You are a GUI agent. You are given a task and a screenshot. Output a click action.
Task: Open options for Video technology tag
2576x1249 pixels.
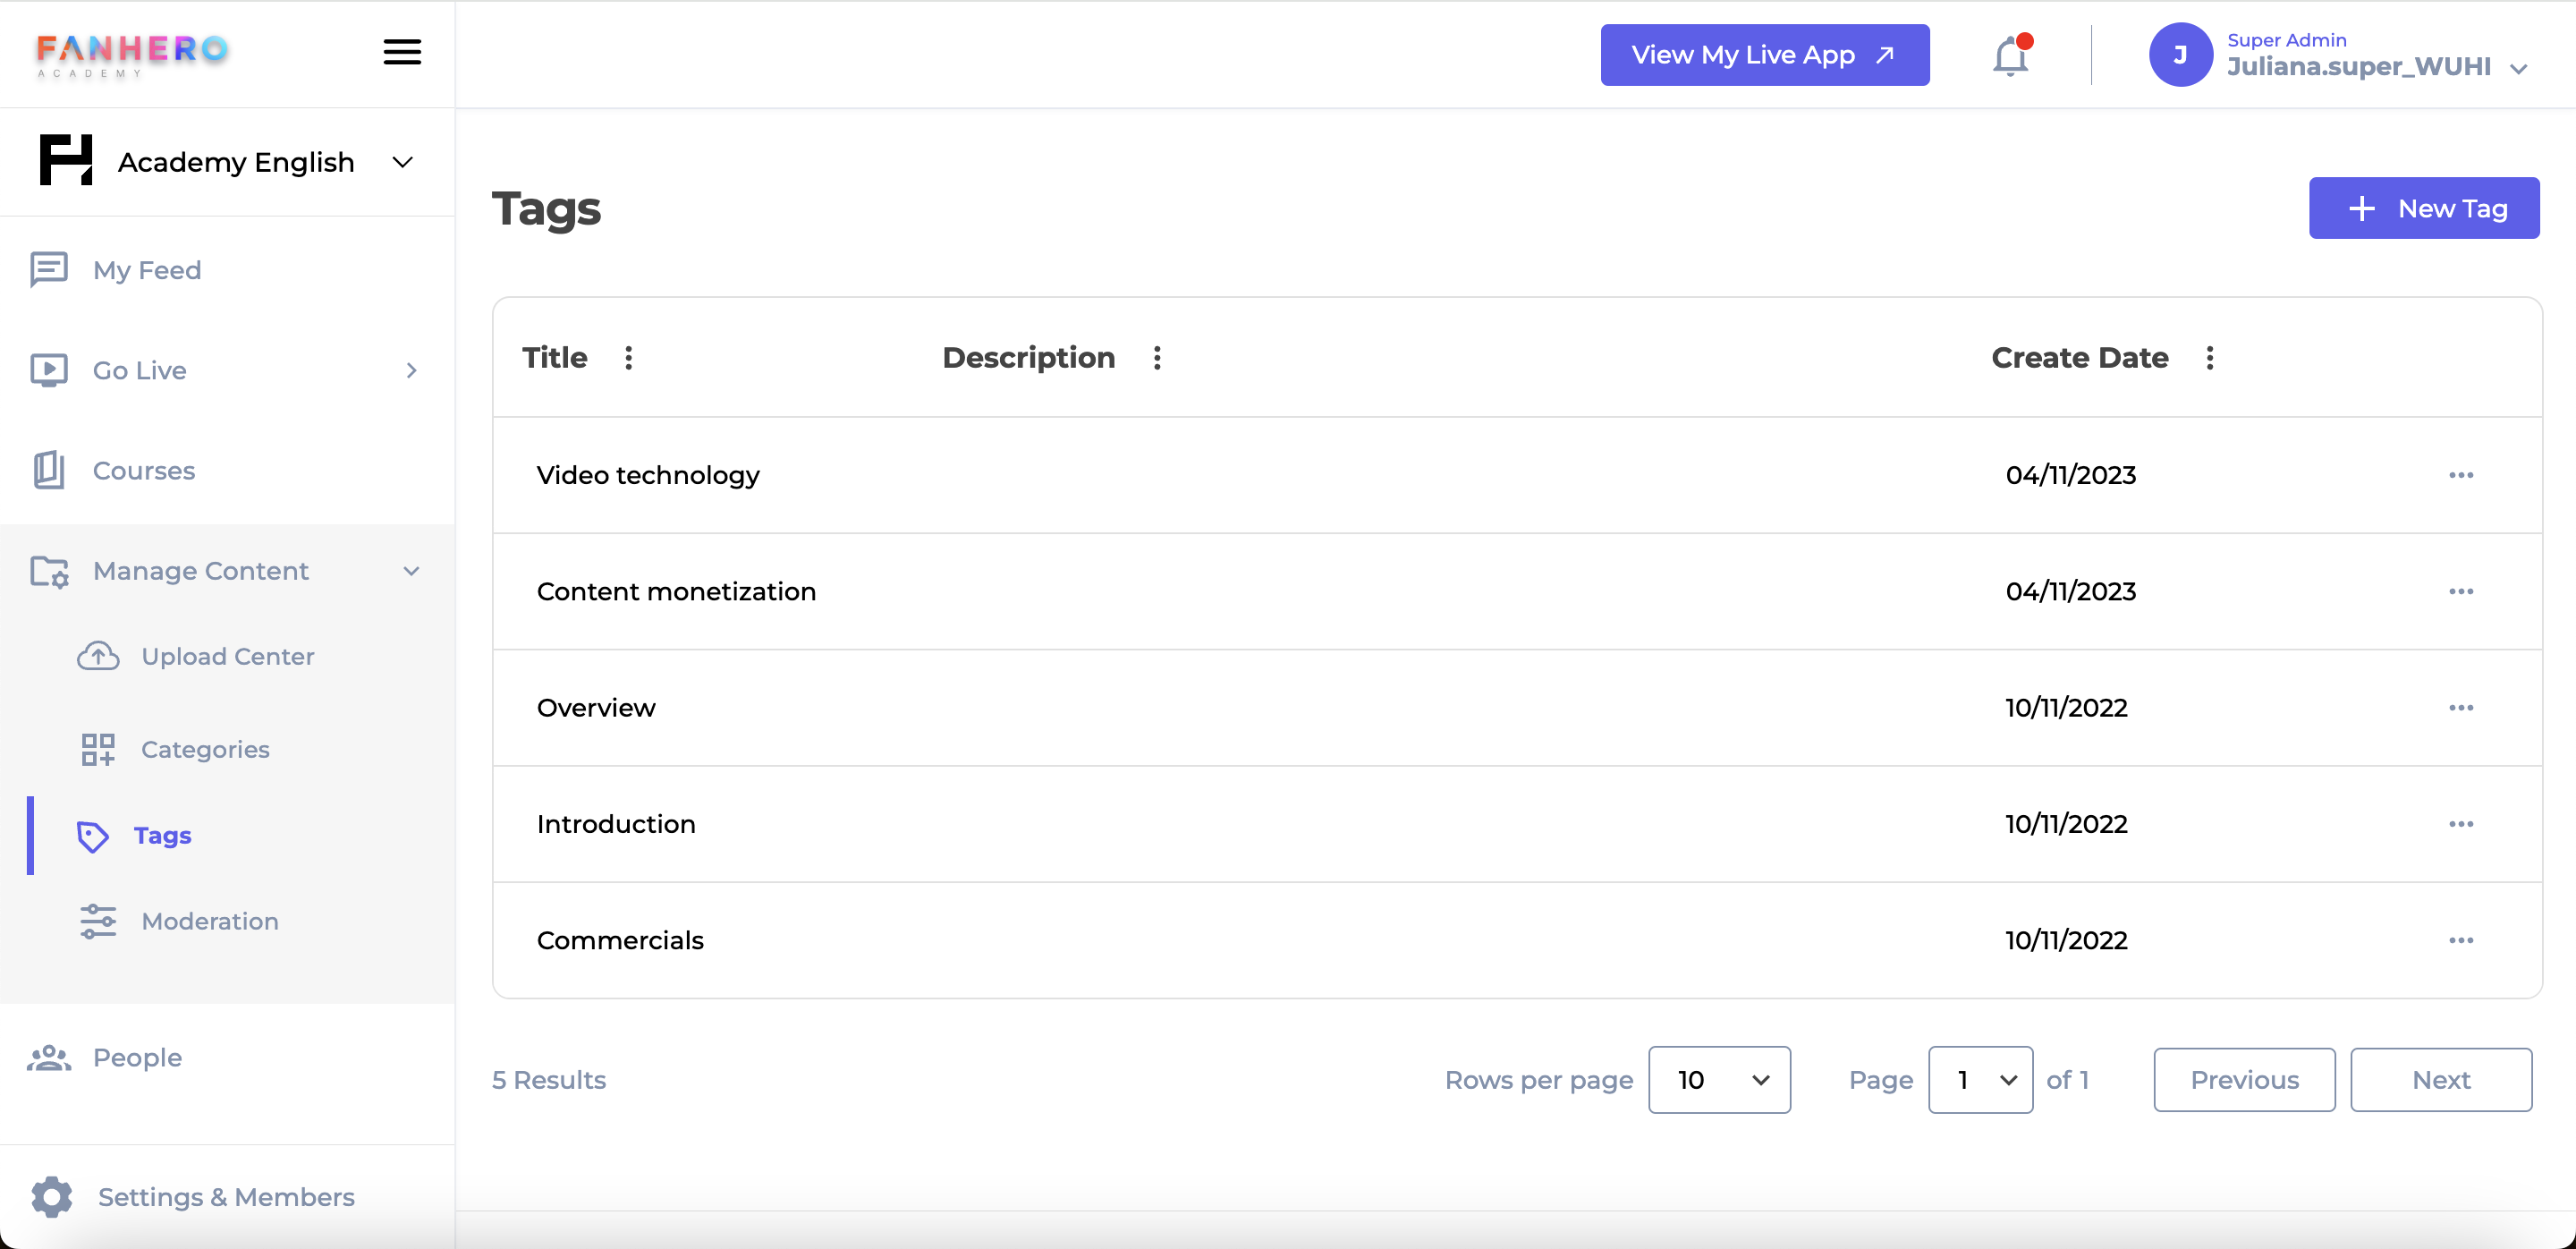click(x=2462, y=475)
